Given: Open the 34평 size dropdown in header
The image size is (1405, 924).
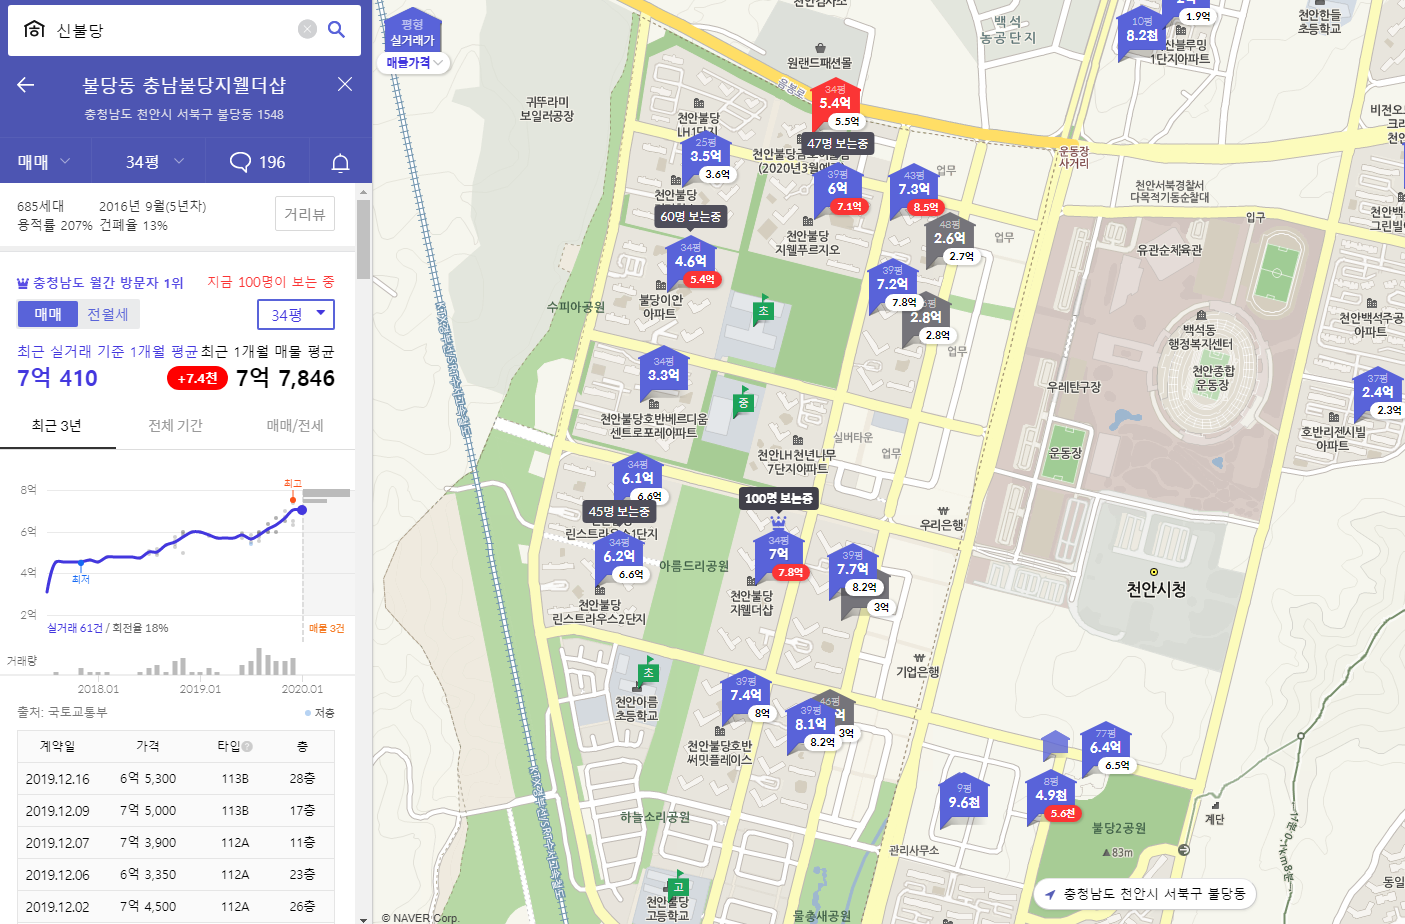Looking at the screenshot, I should click(x=155, y=161).
